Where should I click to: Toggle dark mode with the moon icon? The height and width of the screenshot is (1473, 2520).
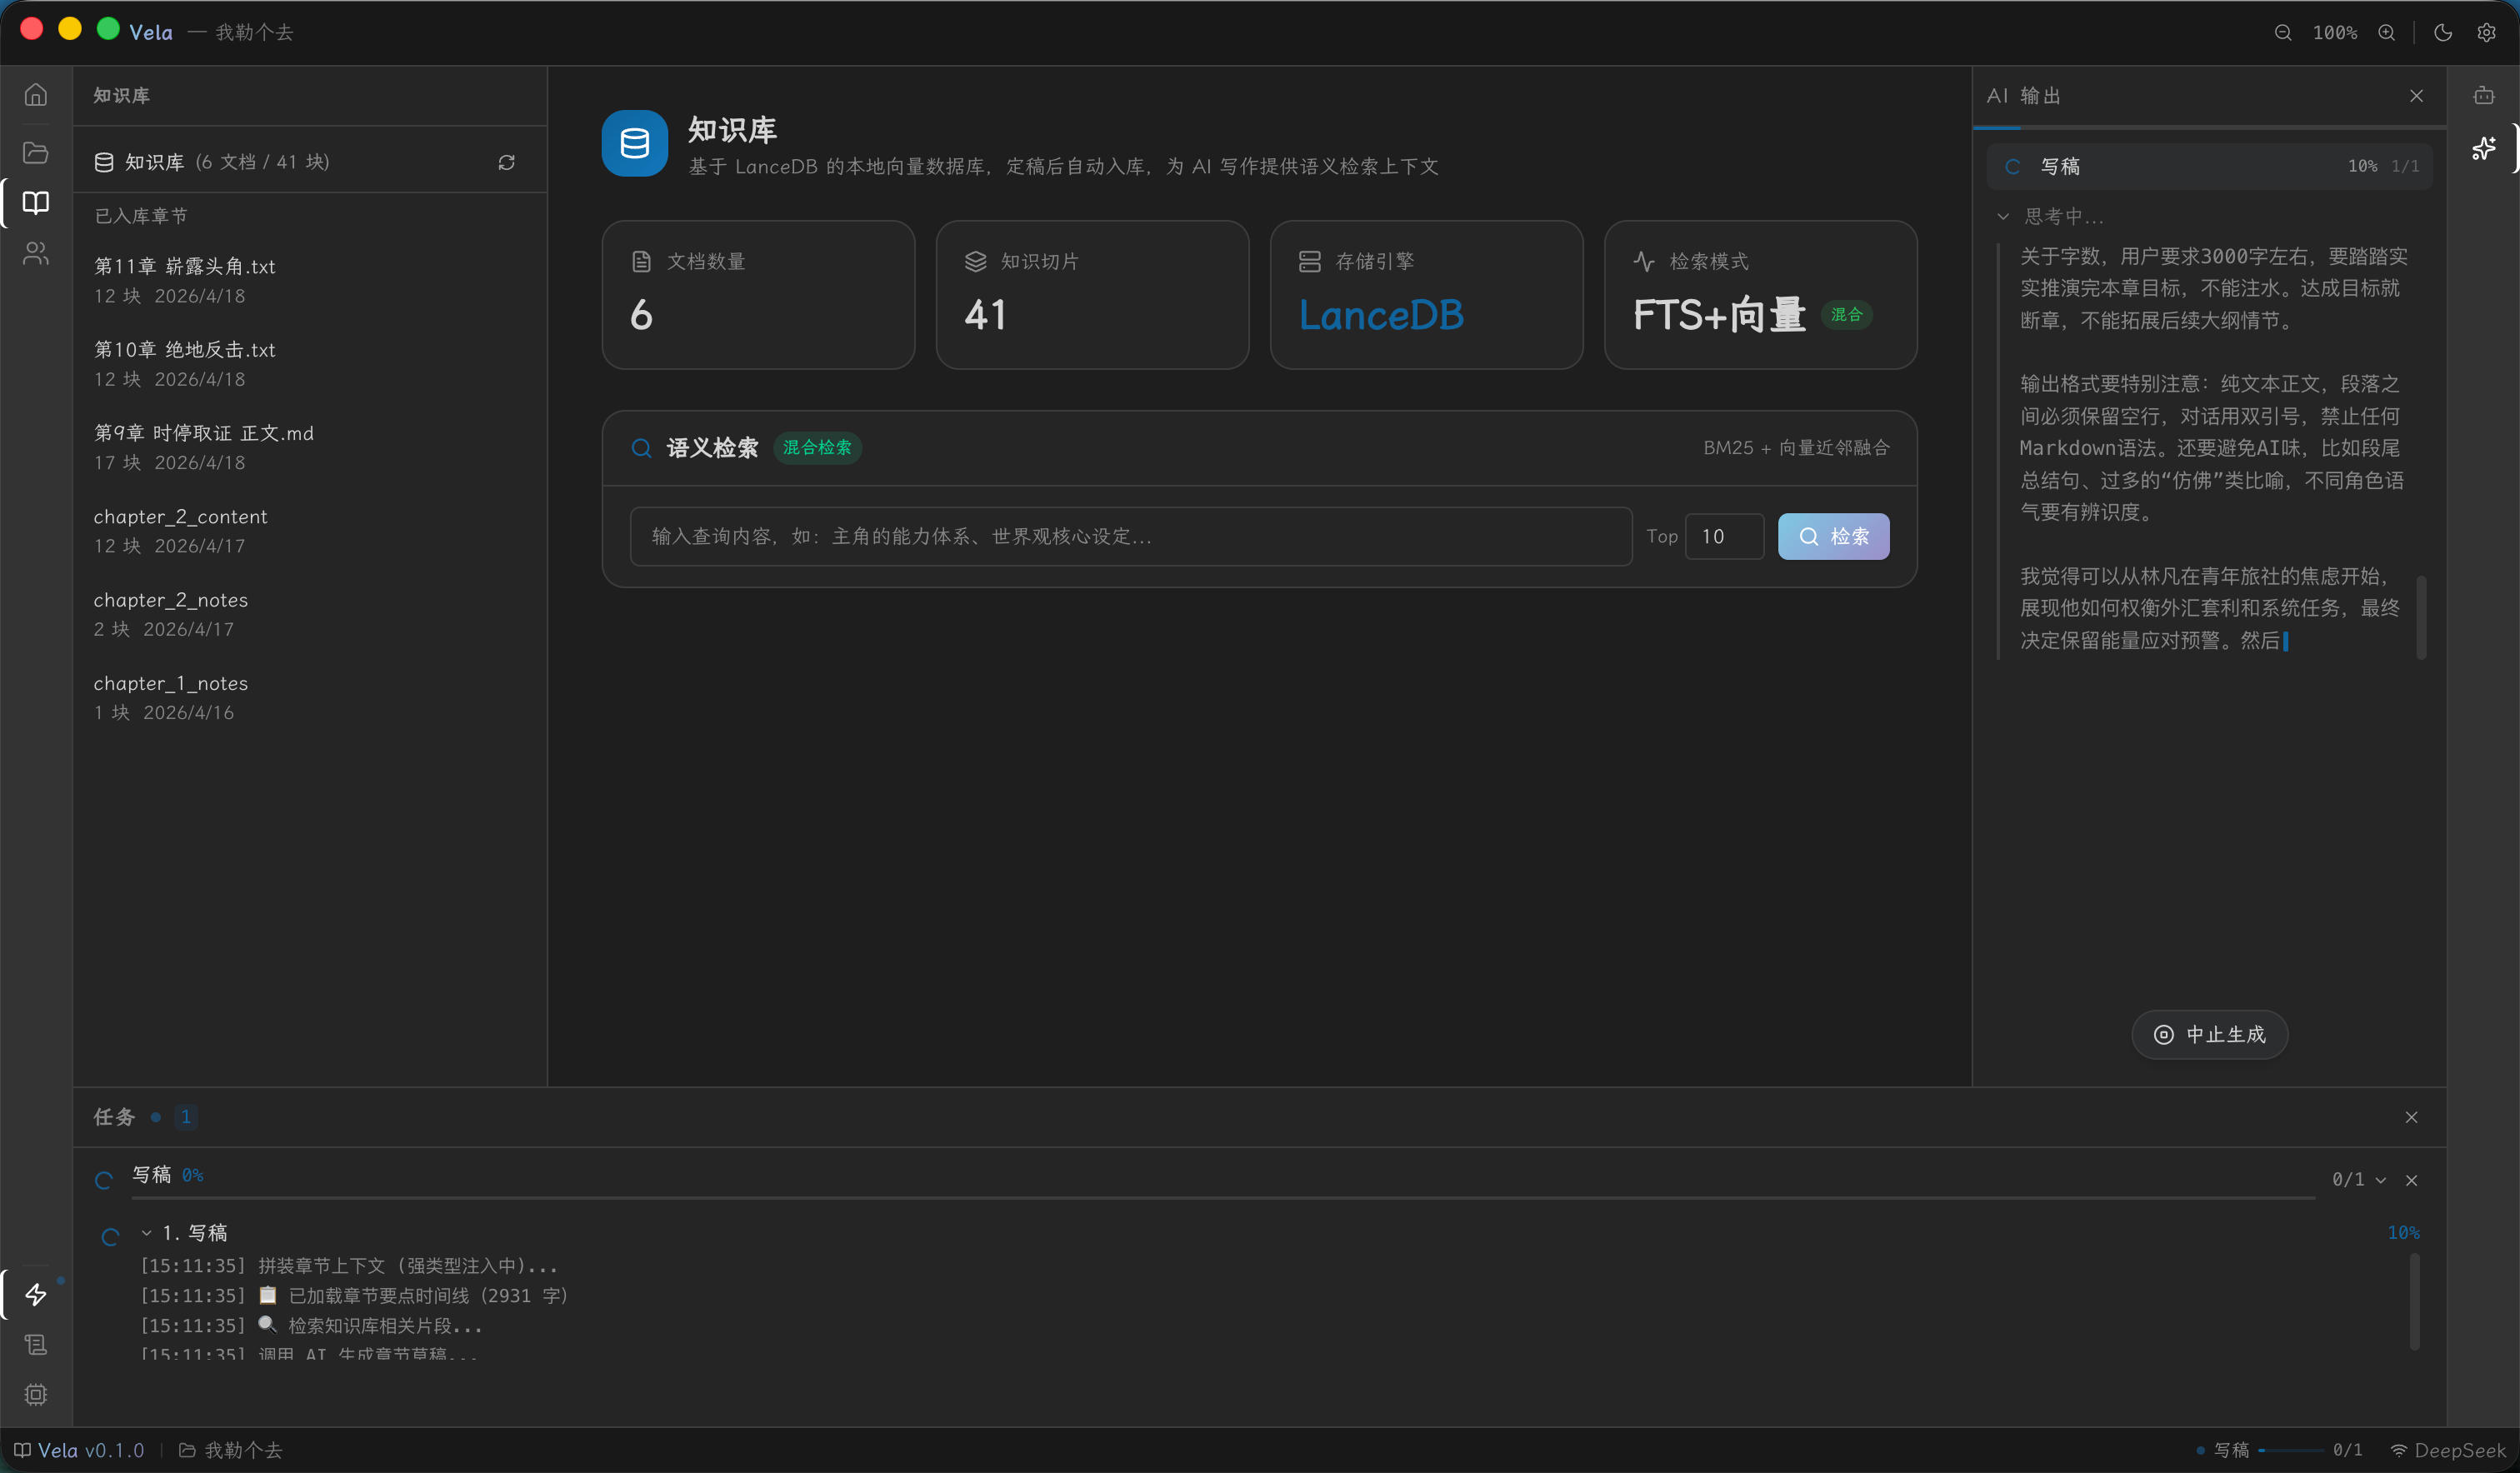2442,32
